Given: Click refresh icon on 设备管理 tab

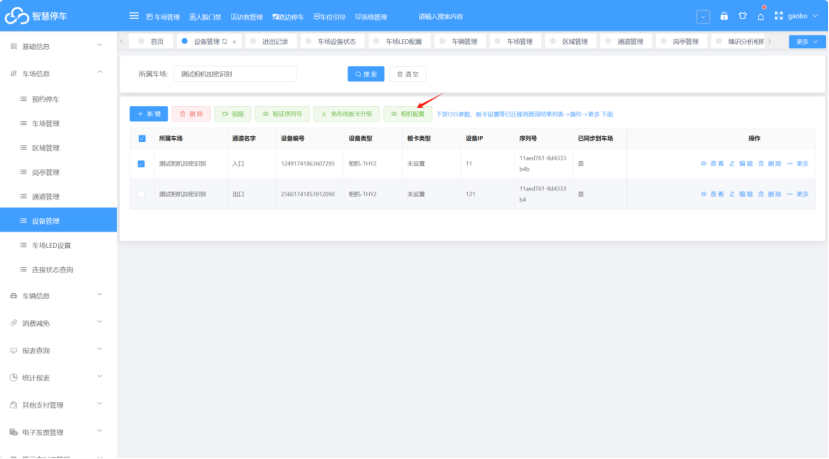Looking at the screenshot, I should (225, 41).
